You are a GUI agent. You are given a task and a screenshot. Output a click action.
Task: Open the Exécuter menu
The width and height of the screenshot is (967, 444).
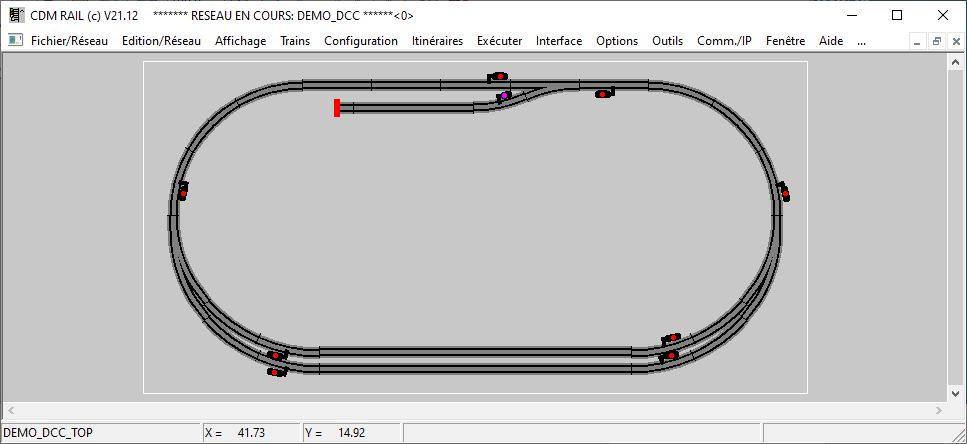[500, 41]
